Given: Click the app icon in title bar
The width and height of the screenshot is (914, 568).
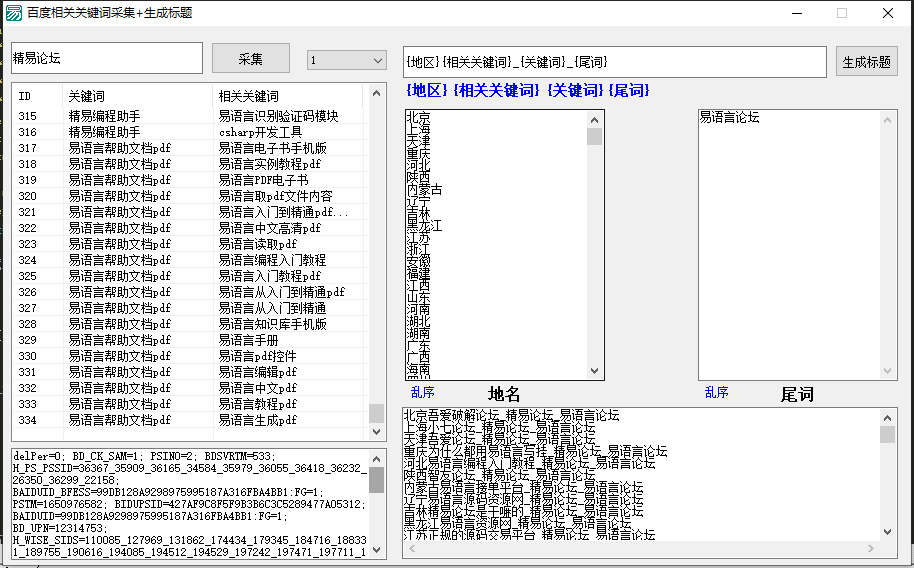Looking at the screenshot, I should pyautogui.click(x=13, y=13).
